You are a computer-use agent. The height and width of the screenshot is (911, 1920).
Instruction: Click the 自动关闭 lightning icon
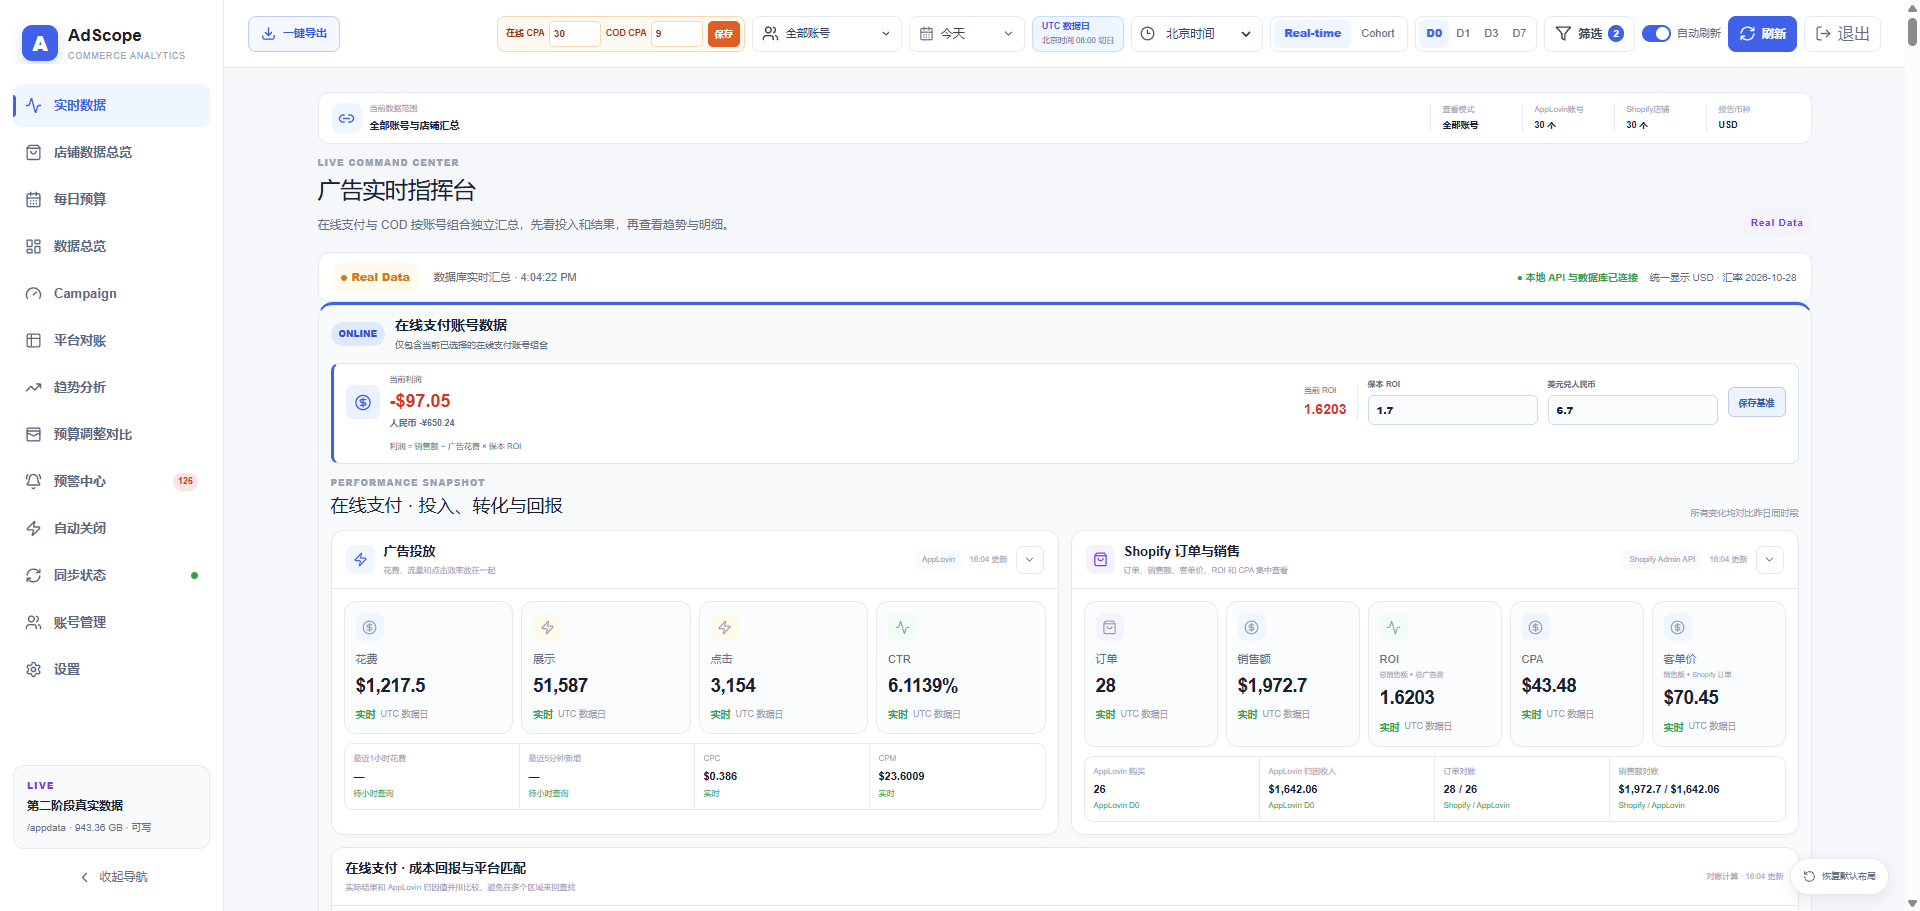pos(34,528)
